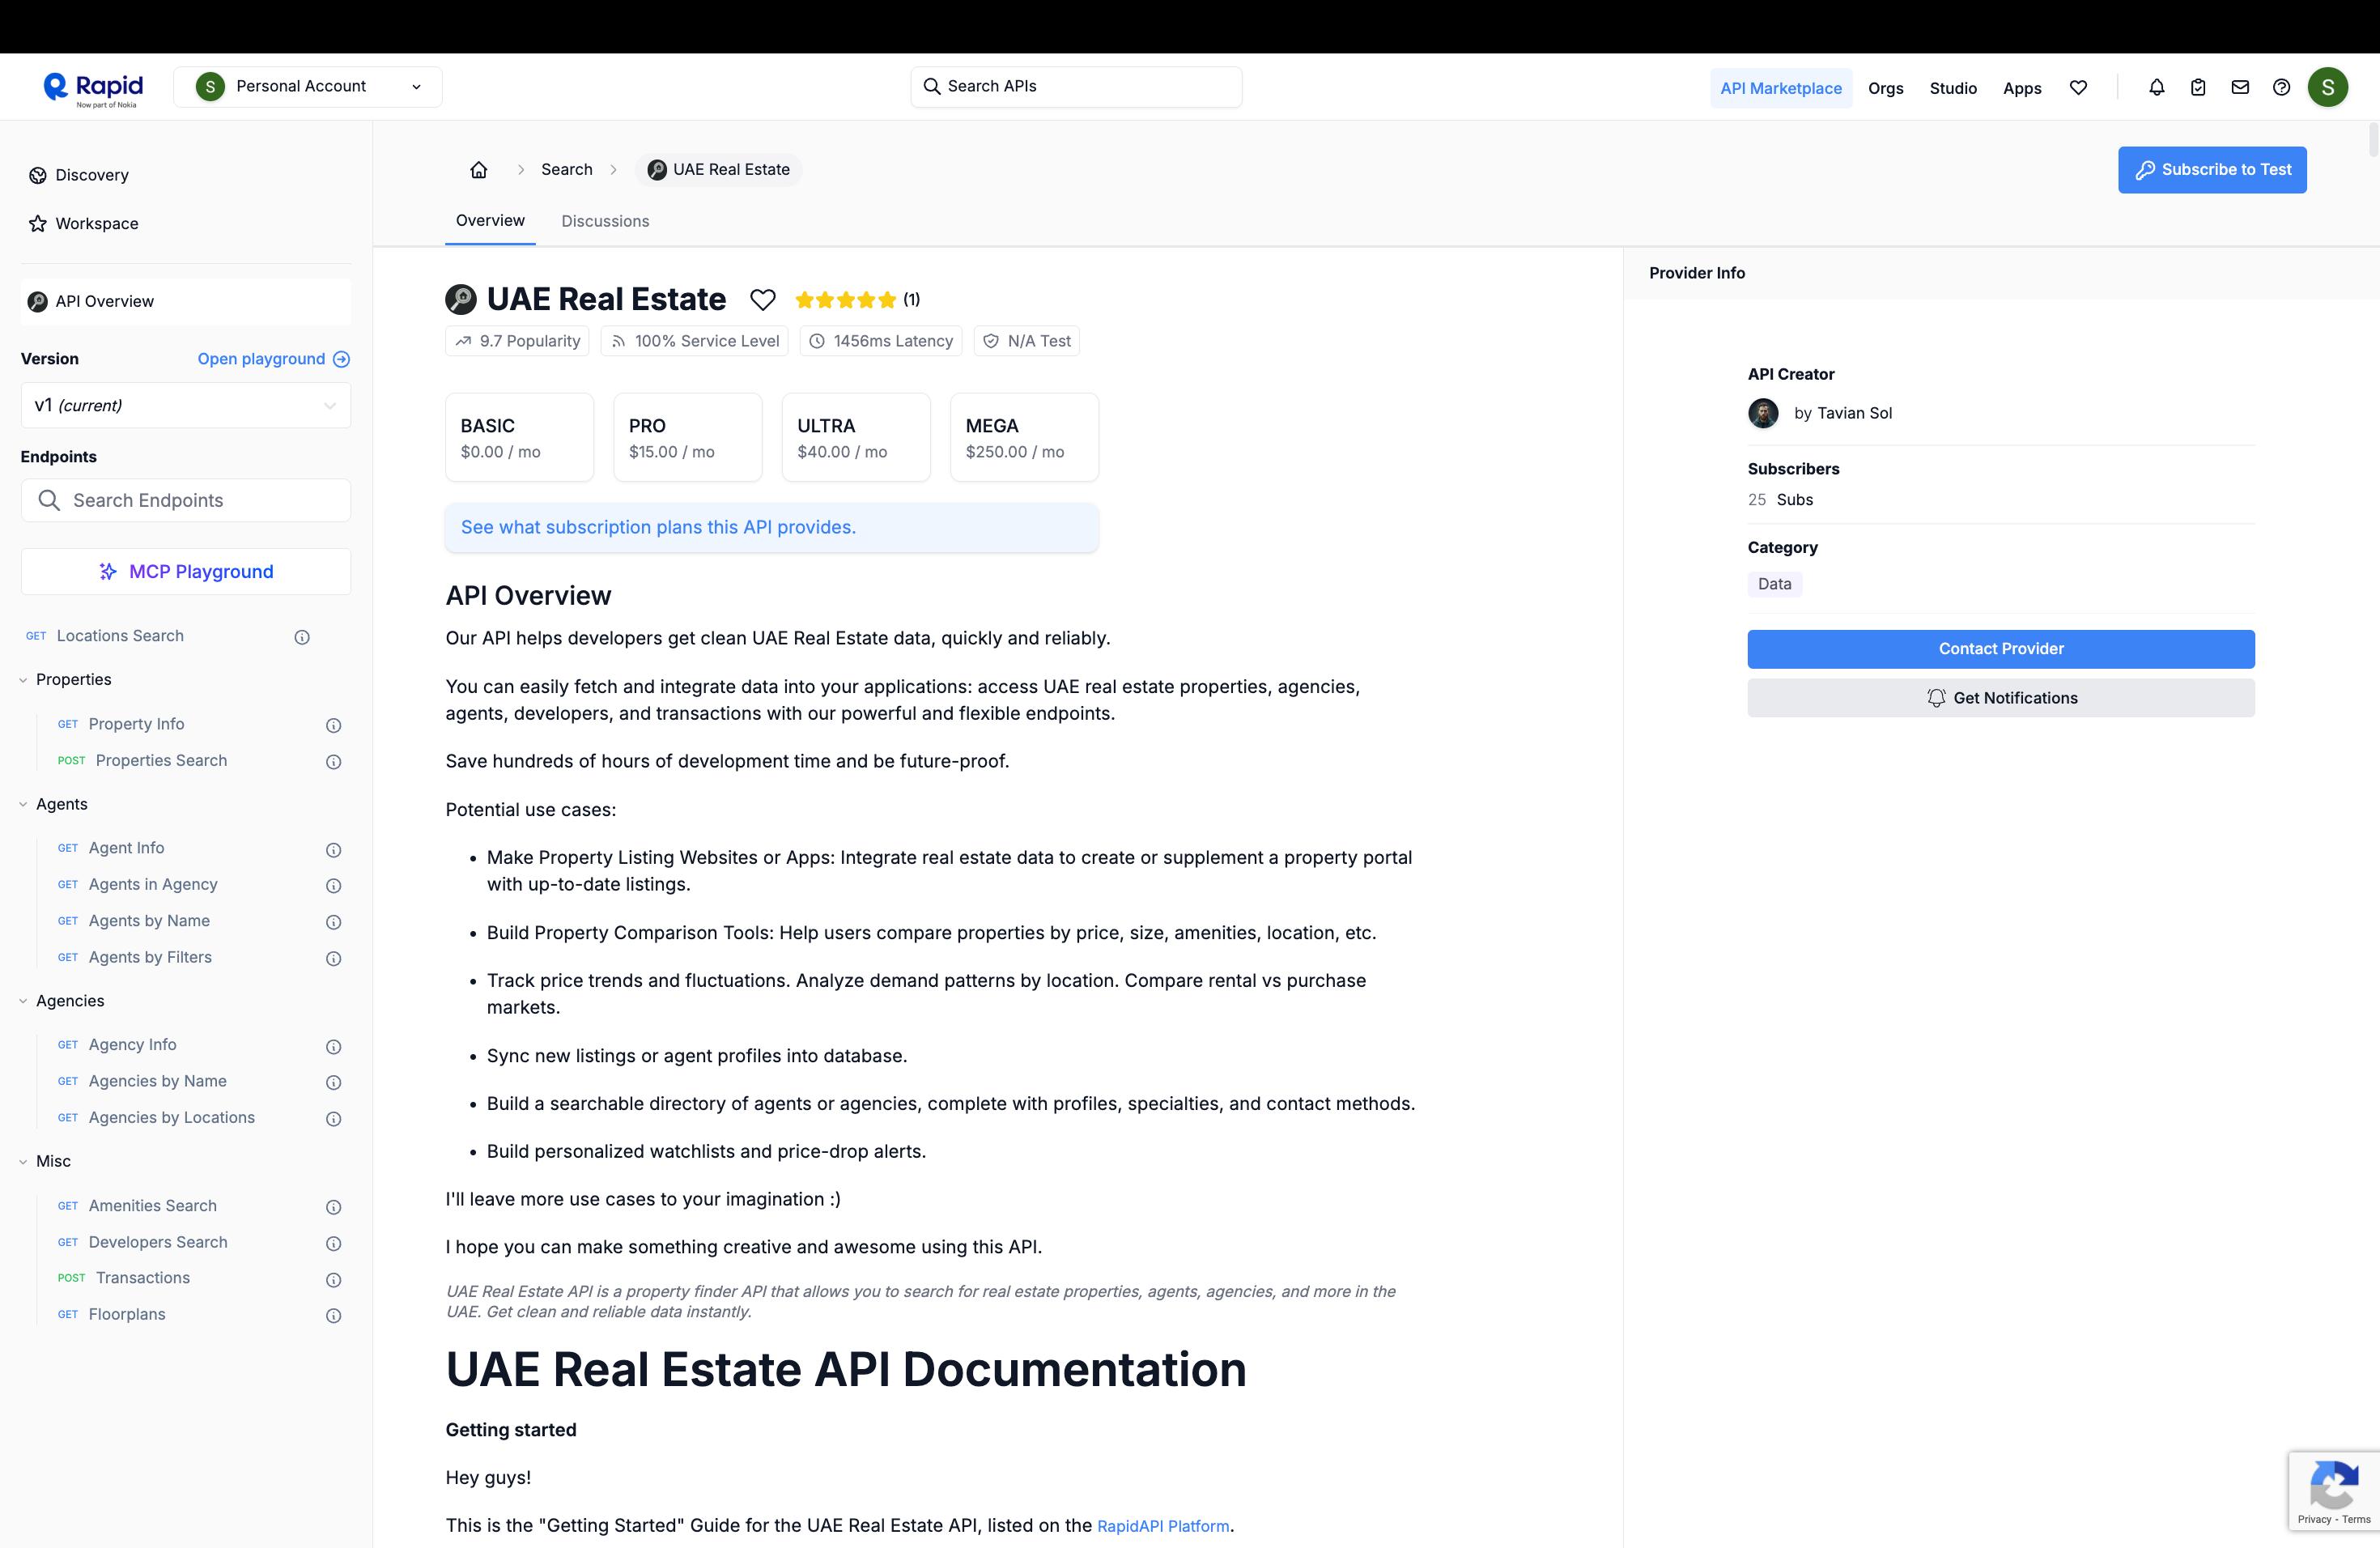2380x1548 pixels.
Task: Favorite UAE Real Estate with heart icon
Action: click(x=762, y=300)
